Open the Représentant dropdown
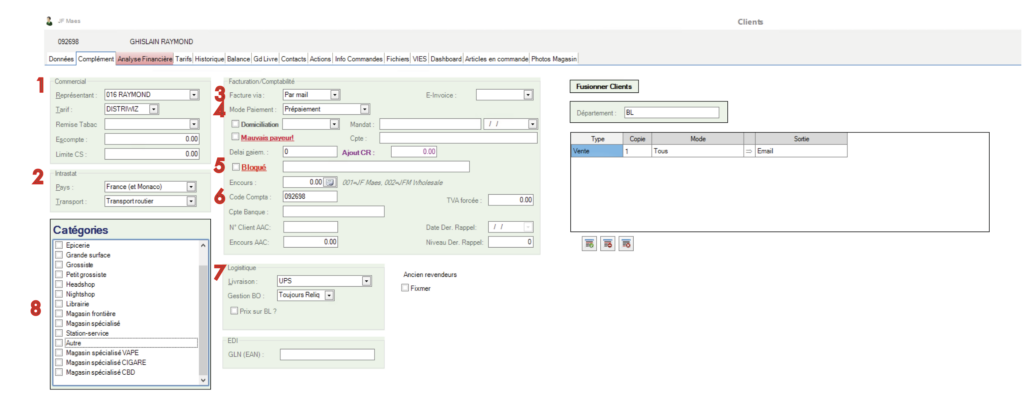This screenshot has width=1024, height=403. pyautogui.click(x=194, y=95)
